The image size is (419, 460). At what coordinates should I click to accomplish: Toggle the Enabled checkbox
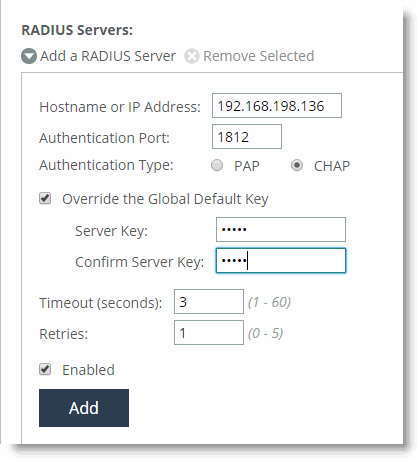tap(45, 369)
